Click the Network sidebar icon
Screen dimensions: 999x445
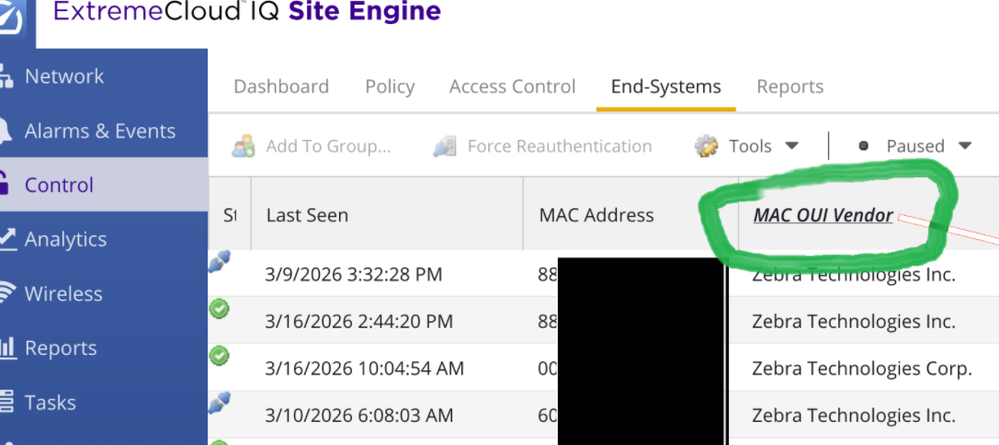[6, 76]
